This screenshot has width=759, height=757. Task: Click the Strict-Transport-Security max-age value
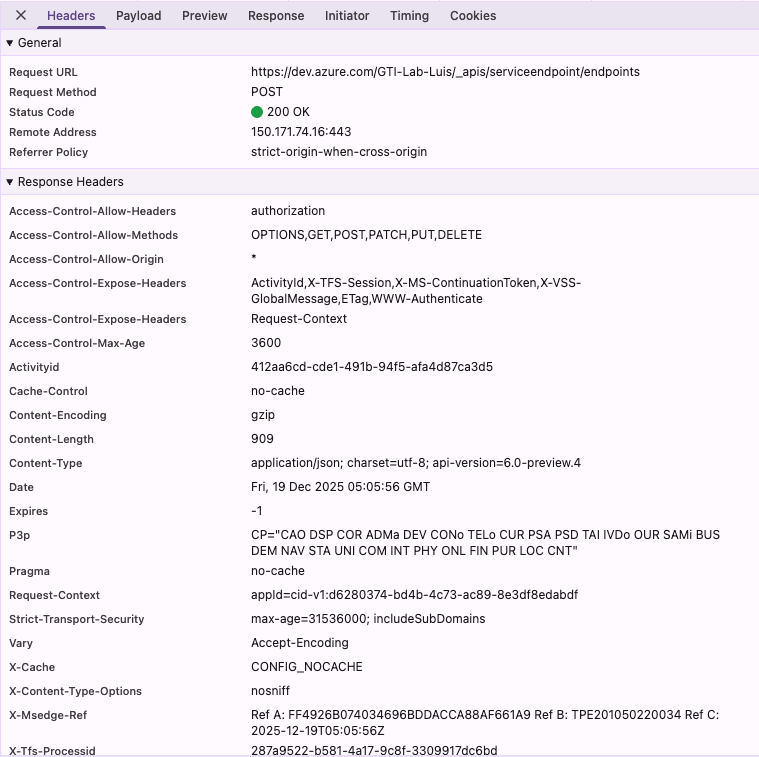(x=368, y=619)
